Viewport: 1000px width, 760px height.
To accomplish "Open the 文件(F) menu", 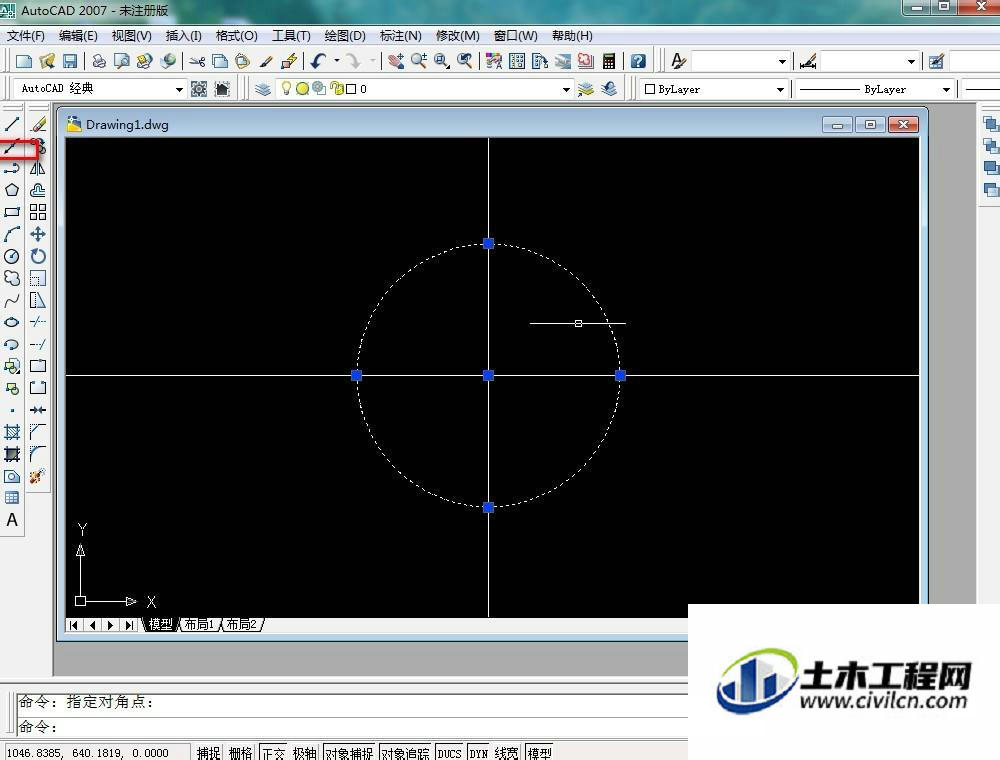I will click(26, 36).
